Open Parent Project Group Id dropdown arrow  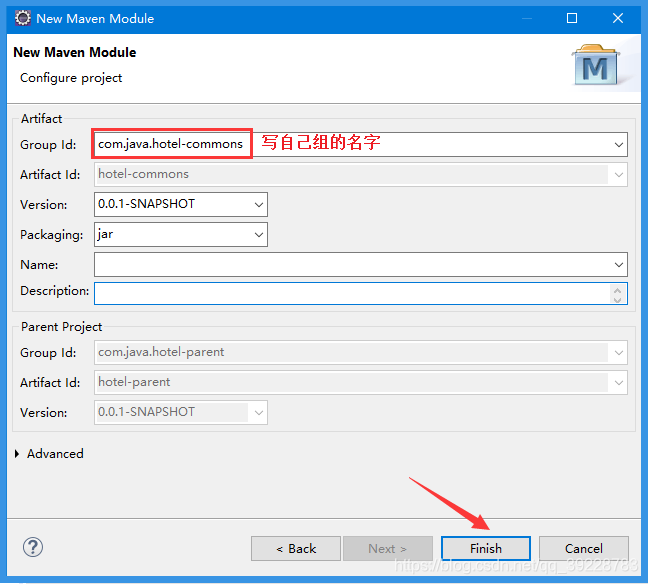tap(619, 353)
